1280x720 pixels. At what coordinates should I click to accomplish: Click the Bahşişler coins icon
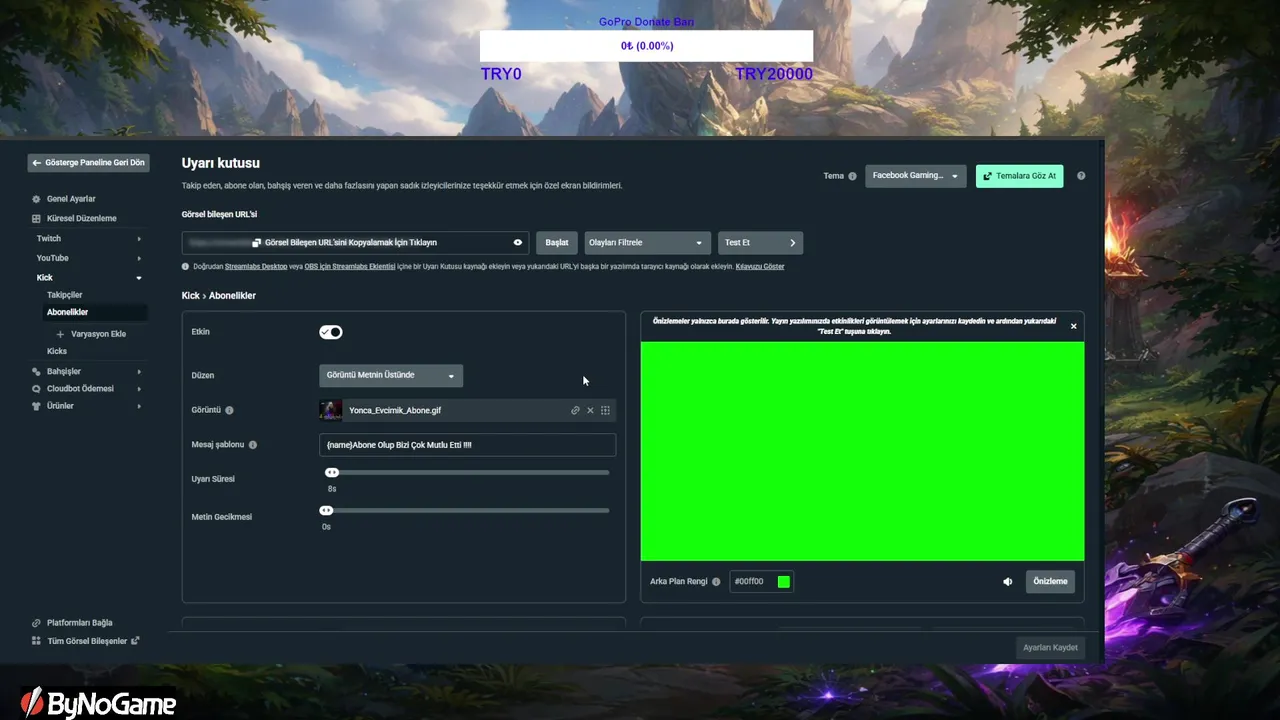pyautogui.click(x=36, y=371)
